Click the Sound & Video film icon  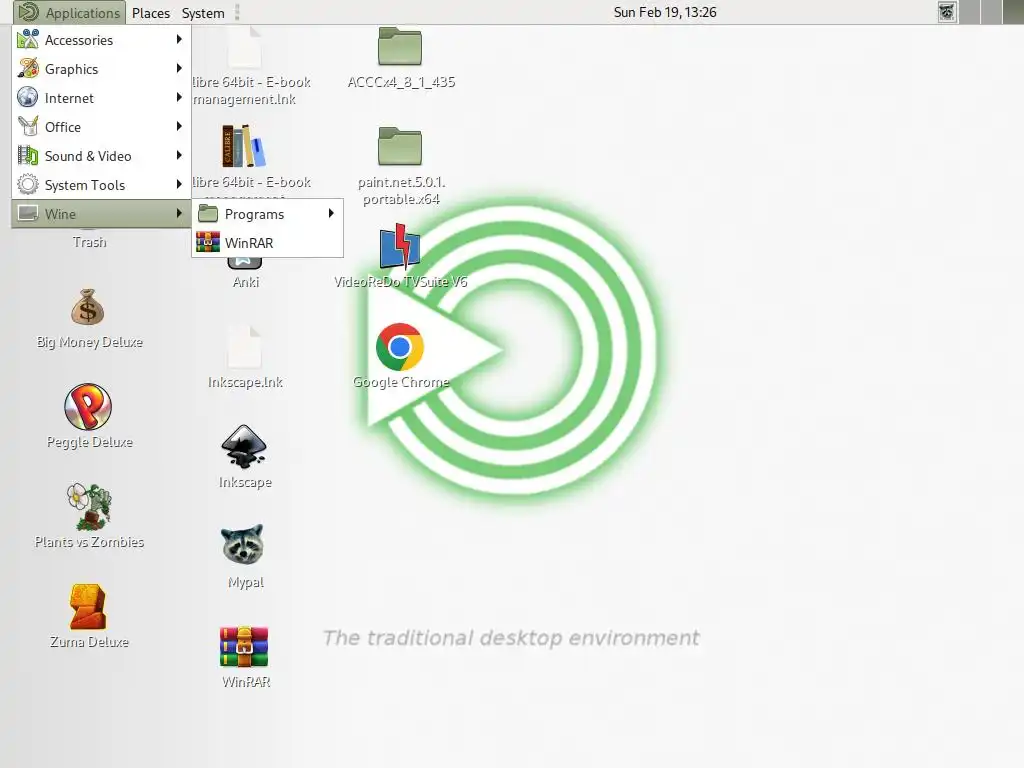27,155
